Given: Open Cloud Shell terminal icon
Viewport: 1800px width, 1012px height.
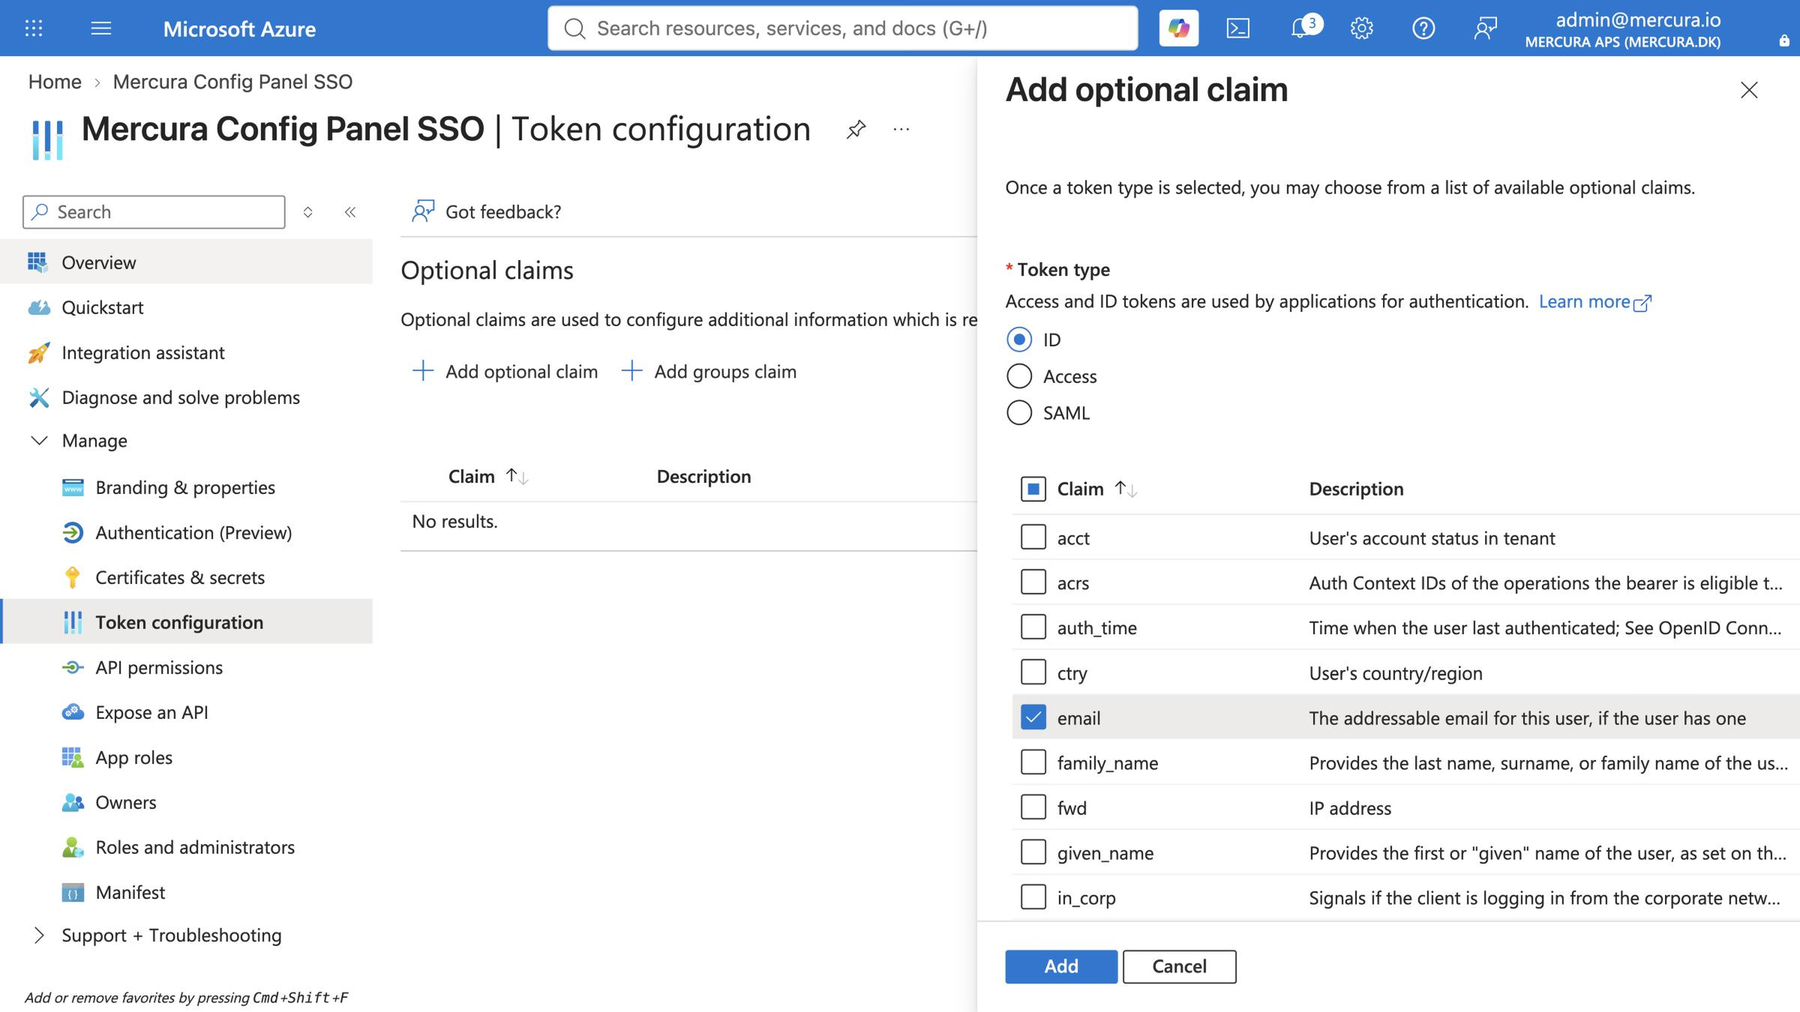Looking at the screenshot, I should tap(1238, 28).
